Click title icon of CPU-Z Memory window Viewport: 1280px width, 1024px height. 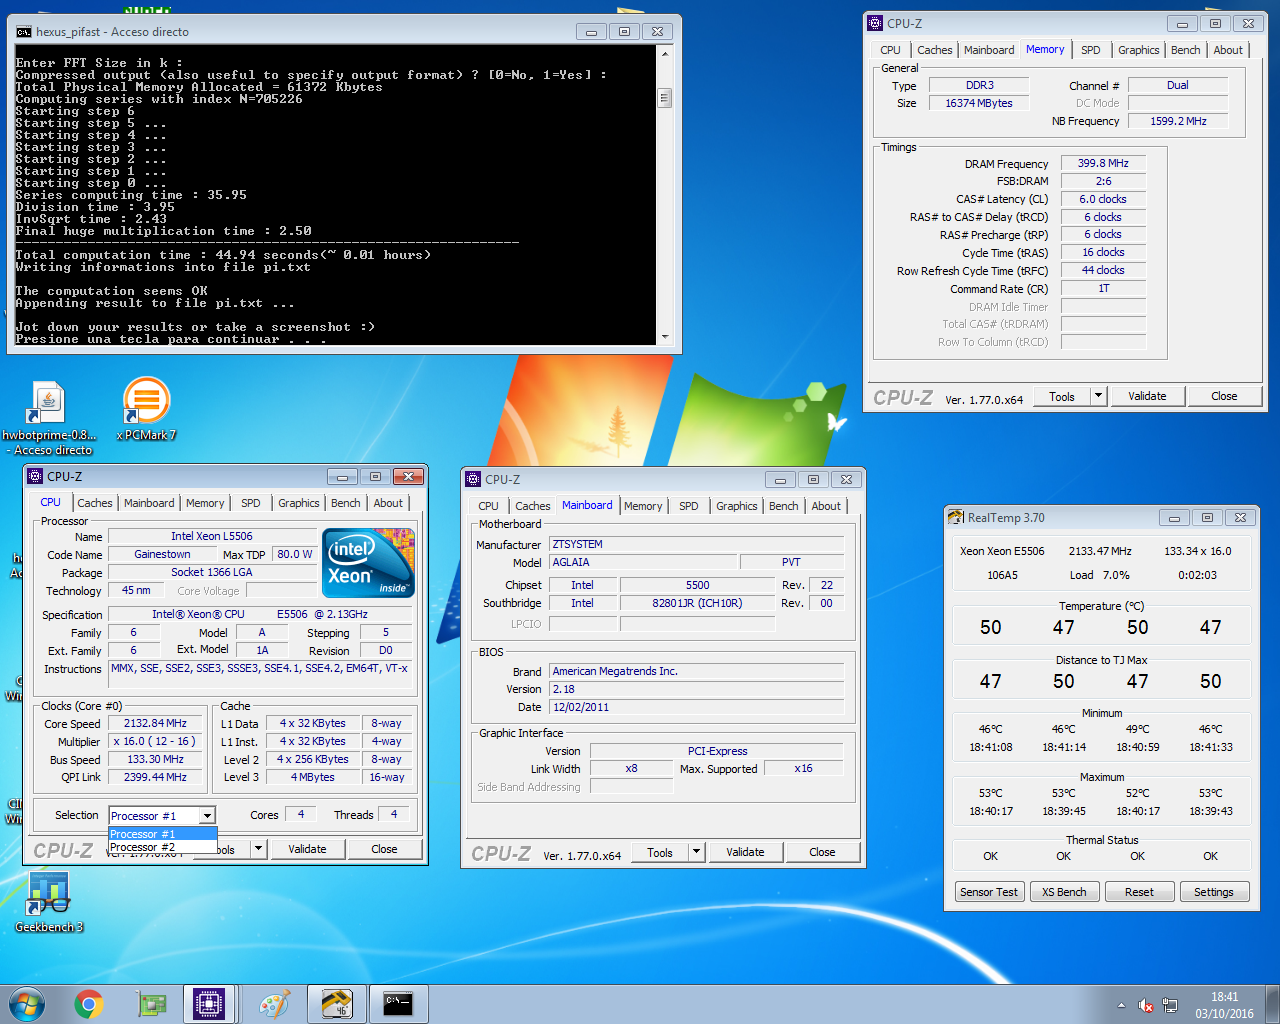click(875, 23)
